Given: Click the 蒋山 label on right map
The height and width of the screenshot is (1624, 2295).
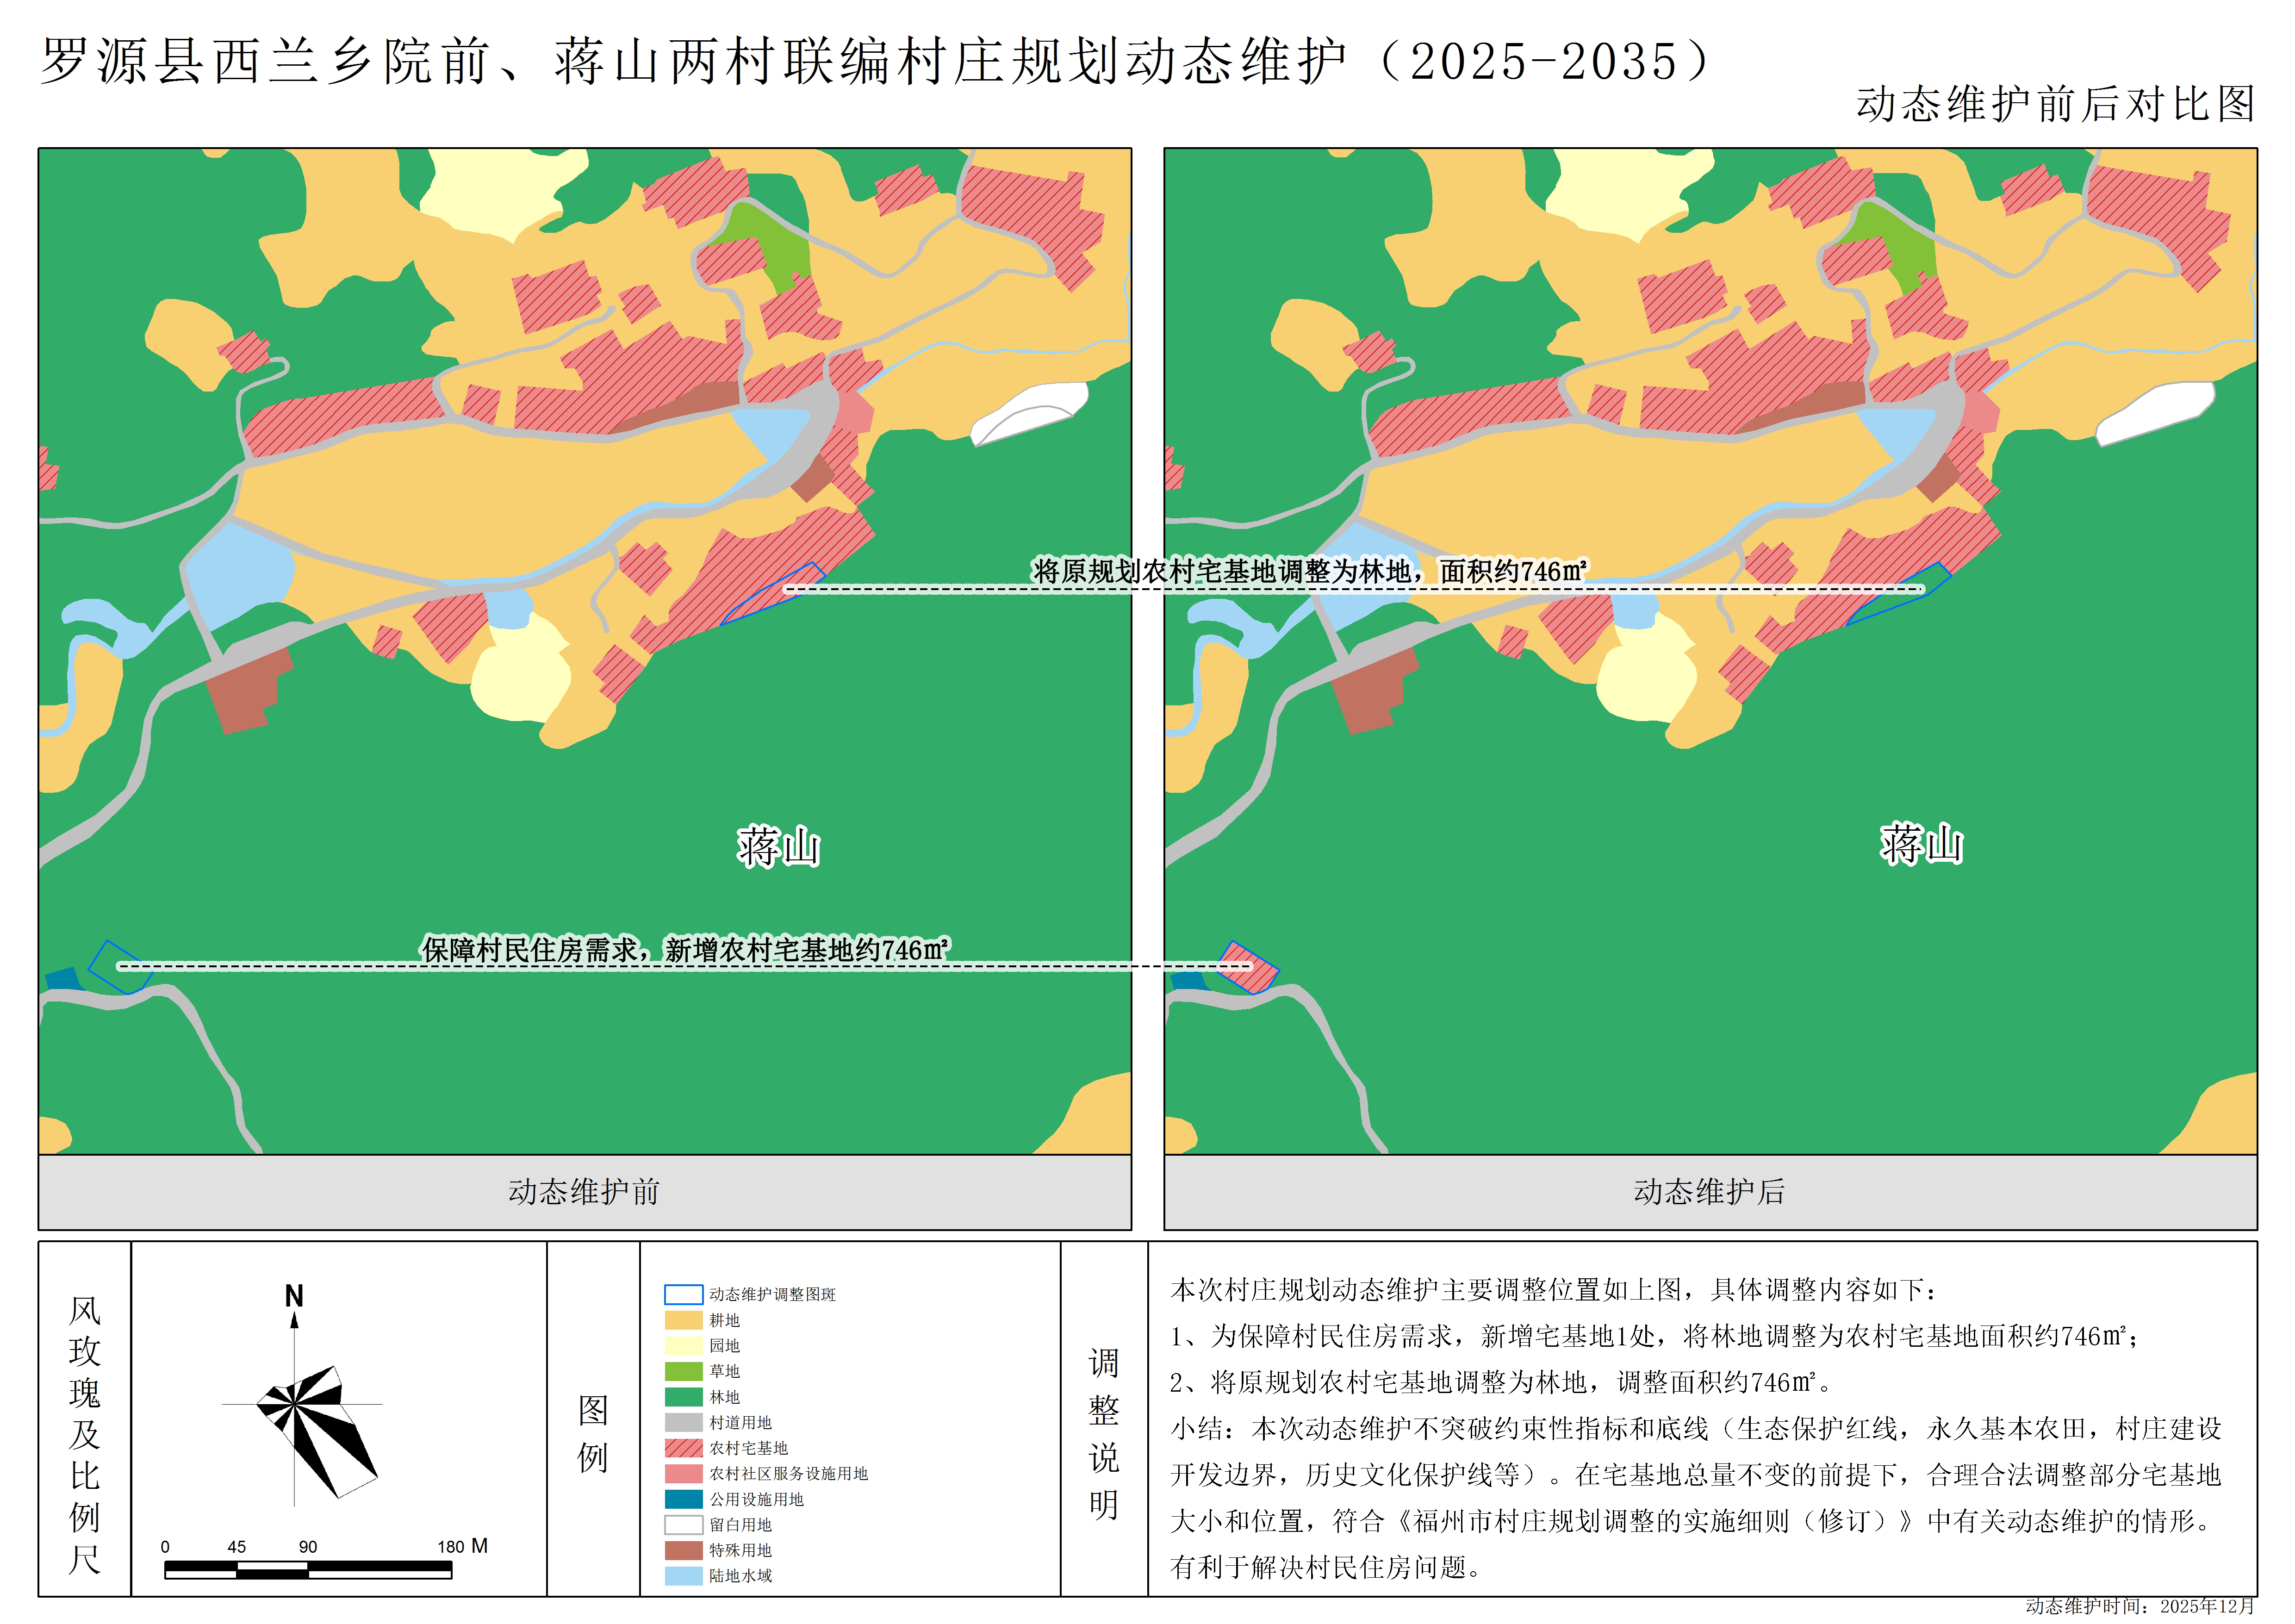Looking at the screenshot, I should pos(1921,844).
